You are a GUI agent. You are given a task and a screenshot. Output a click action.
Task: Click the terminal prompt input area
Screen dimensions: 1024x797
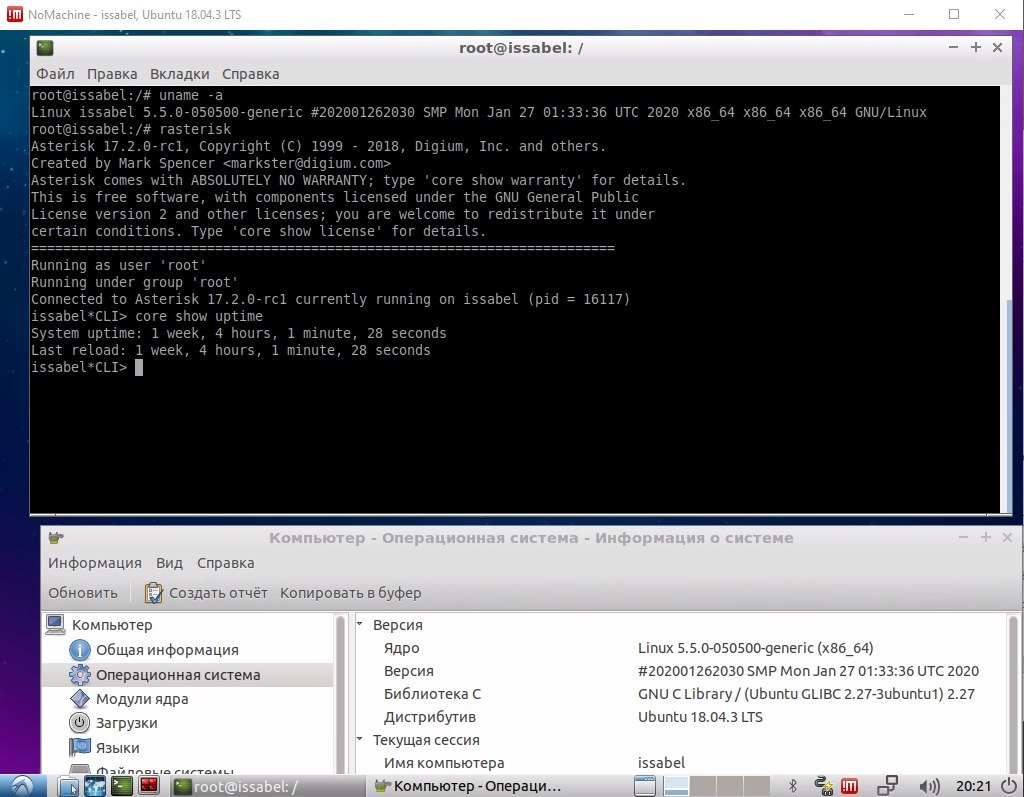pyautogui.click(x=138, y=367)
